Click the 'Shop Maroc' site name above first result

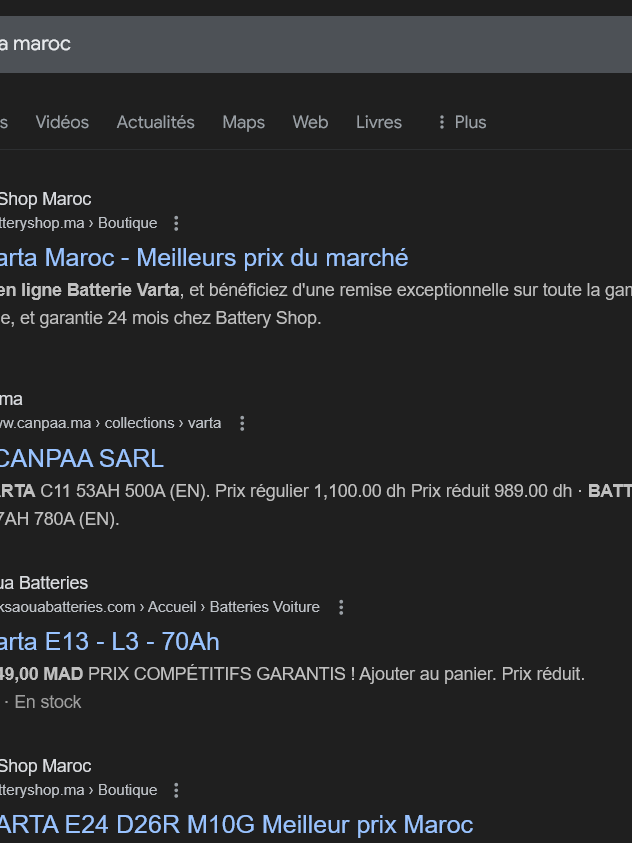pyautogui.click(x=45, y=199)
